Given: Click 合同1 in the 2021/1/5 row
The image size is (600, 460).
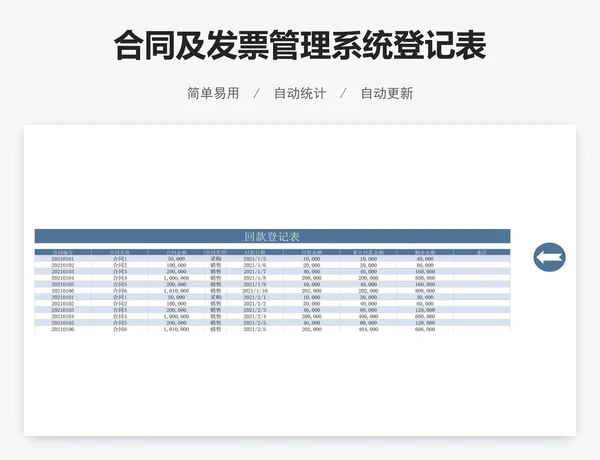Looking at the screenshot, I should [x=120, y=259].
